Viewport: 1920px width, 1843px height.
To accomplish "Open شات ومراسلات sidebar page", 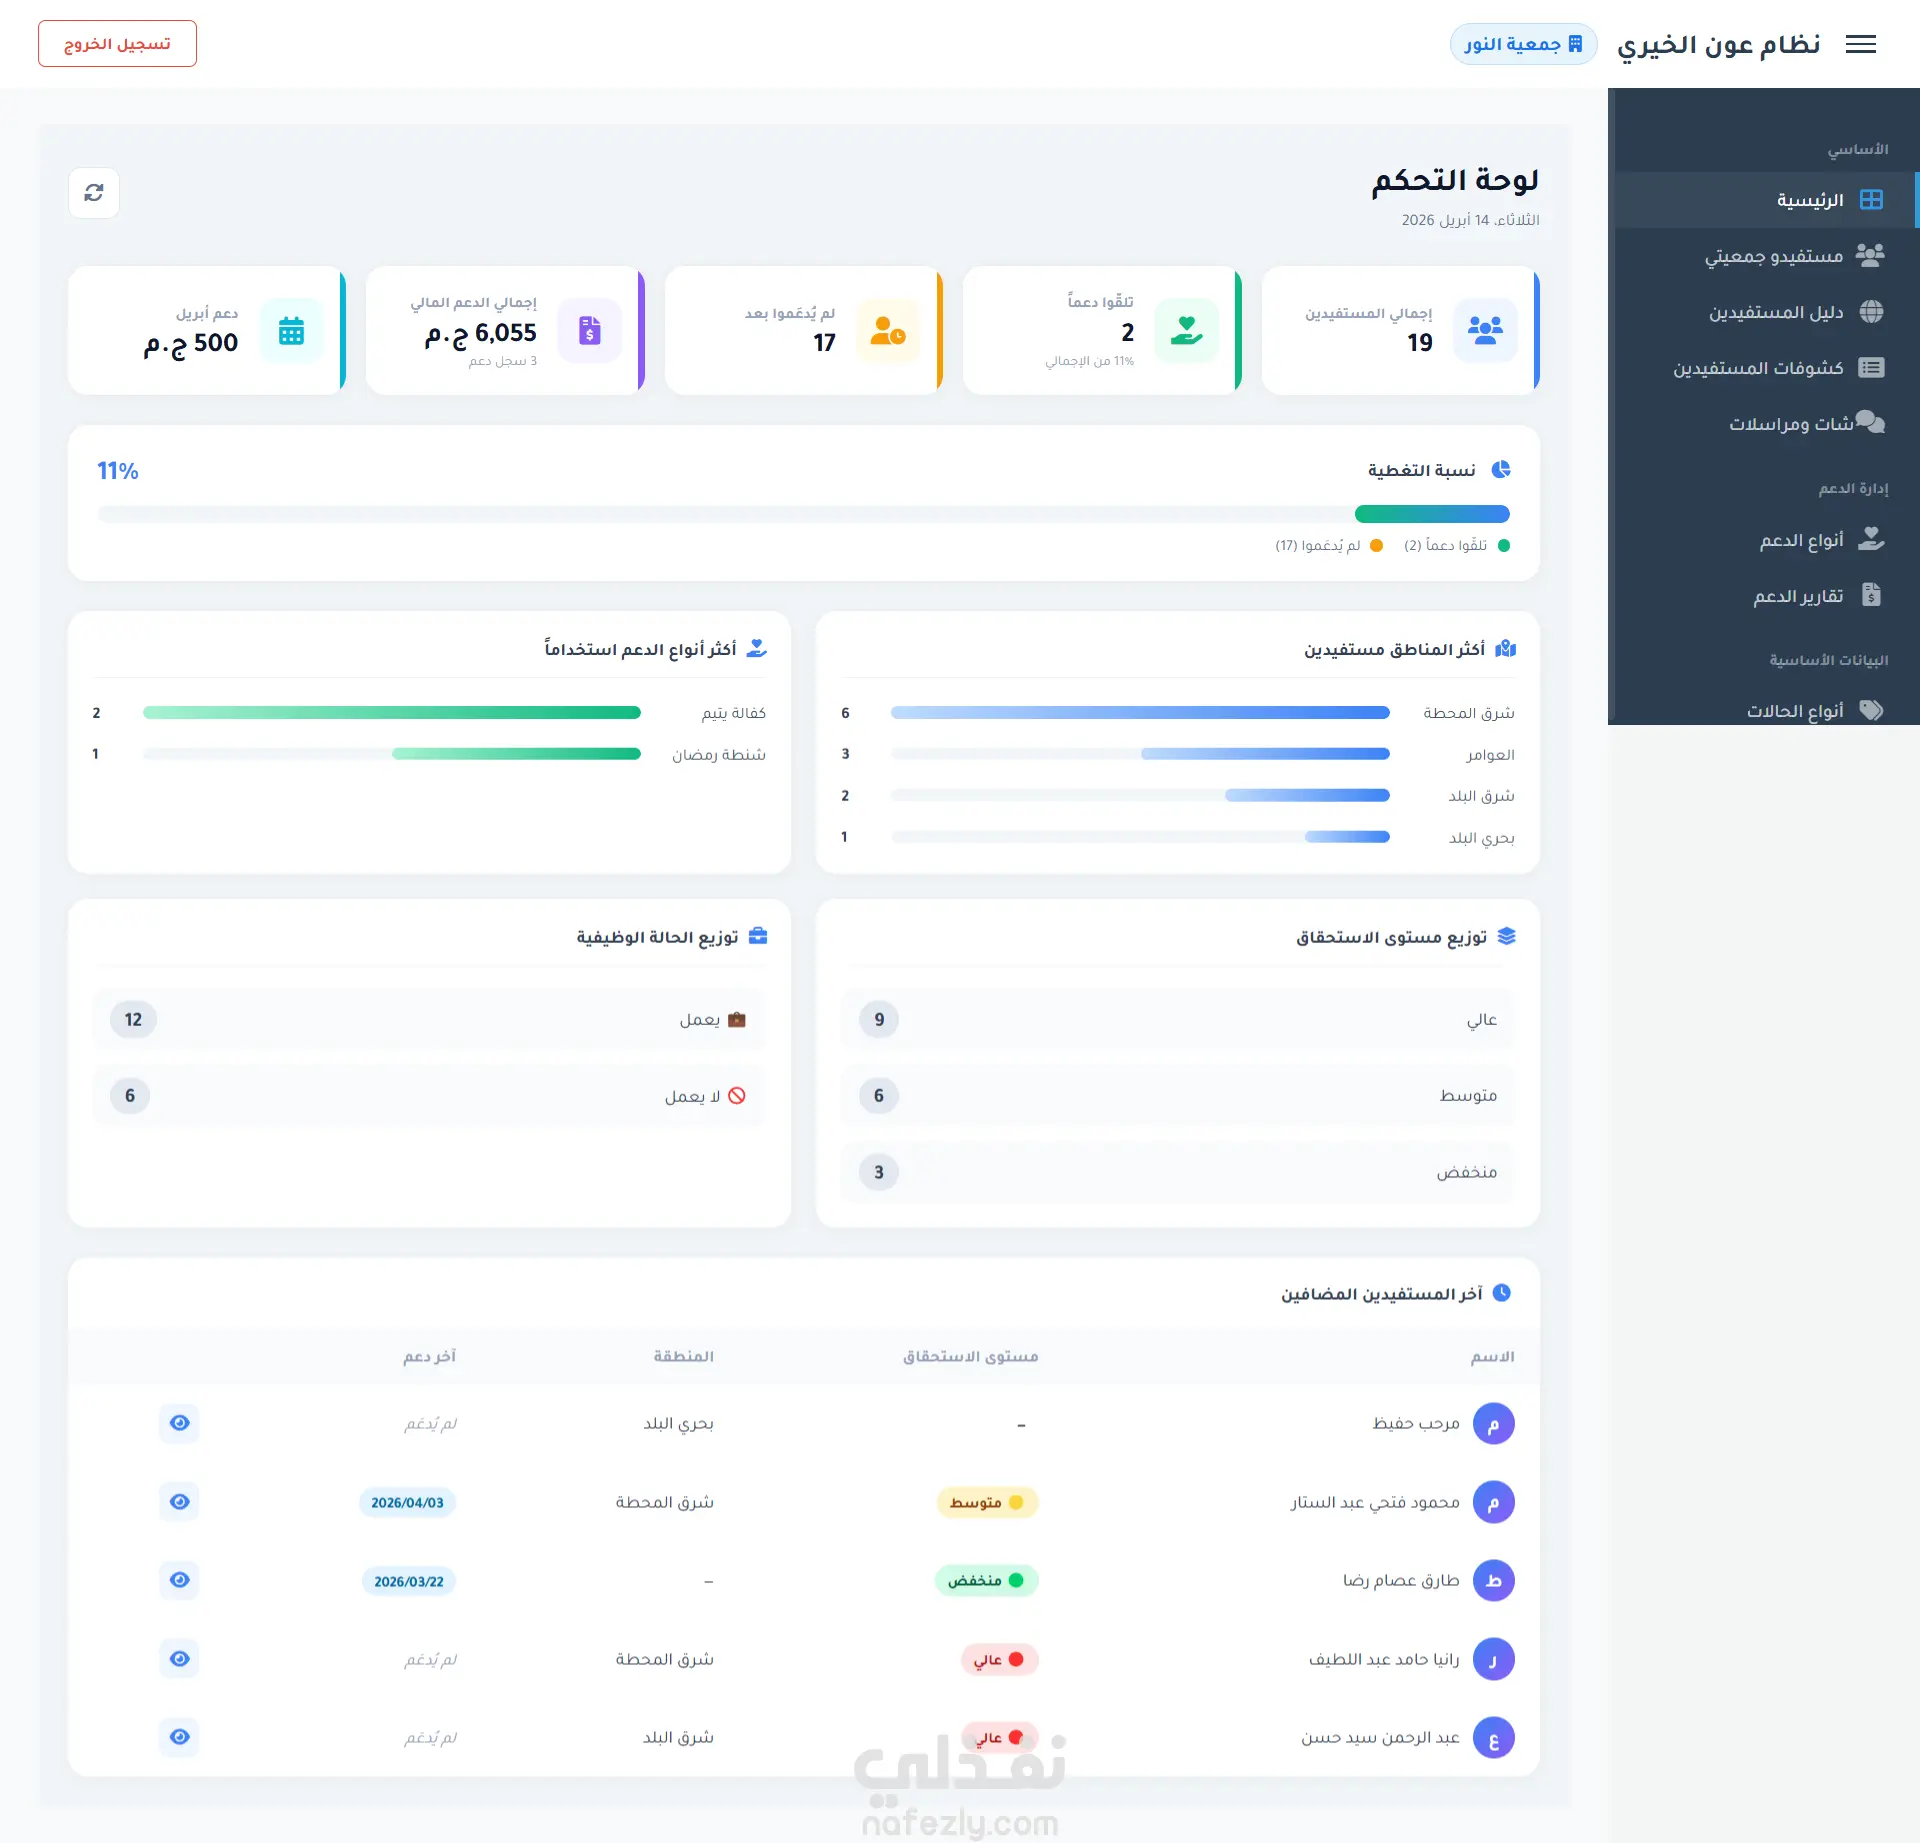I will pos(1790,424).
